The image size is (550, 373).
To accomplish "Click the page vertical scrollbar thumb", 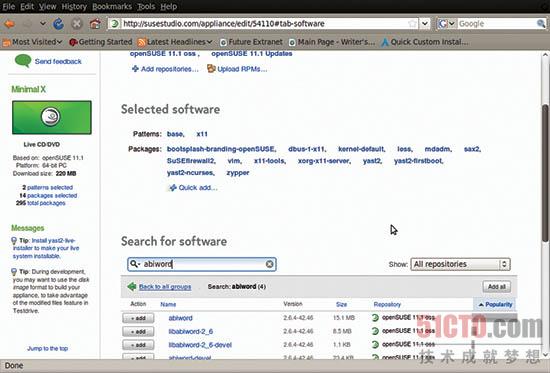I will pos(545,174).
